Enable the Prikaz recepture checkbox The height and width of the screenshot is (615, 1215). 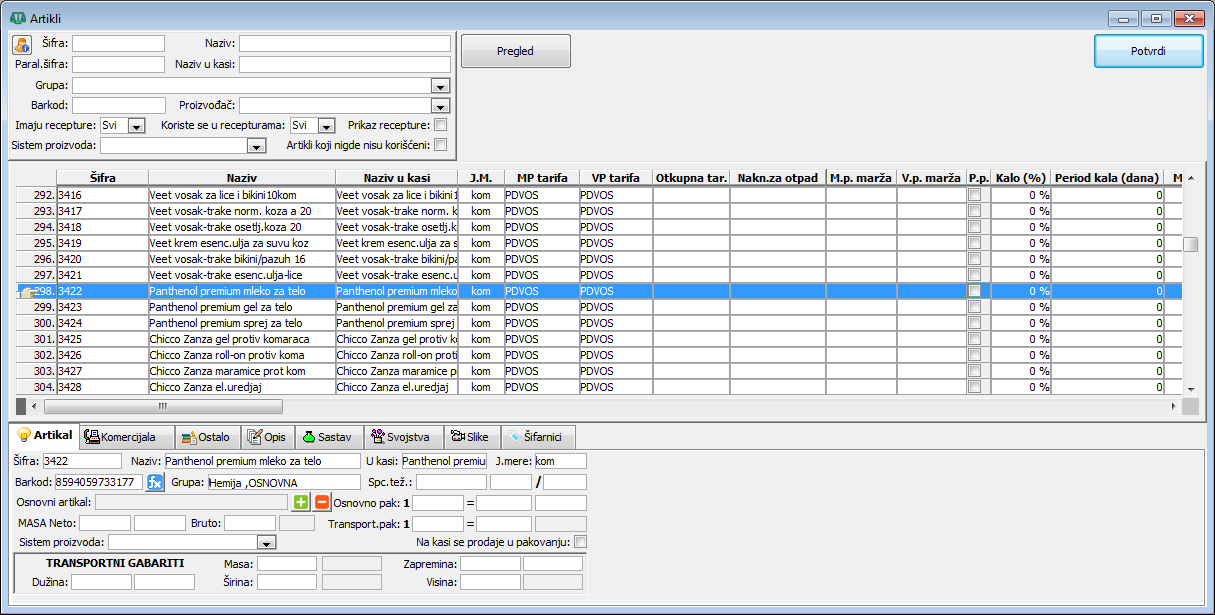(x=440, y=125)
